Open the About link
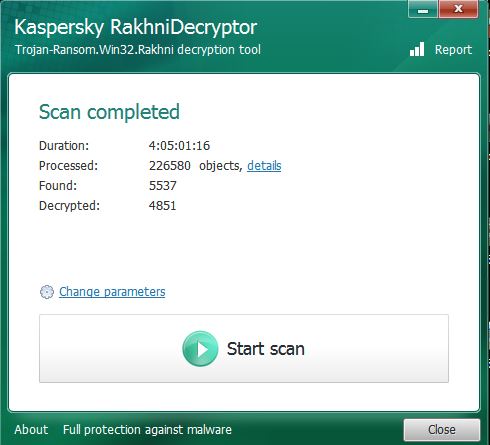490x445 pixels. point(31,430)
